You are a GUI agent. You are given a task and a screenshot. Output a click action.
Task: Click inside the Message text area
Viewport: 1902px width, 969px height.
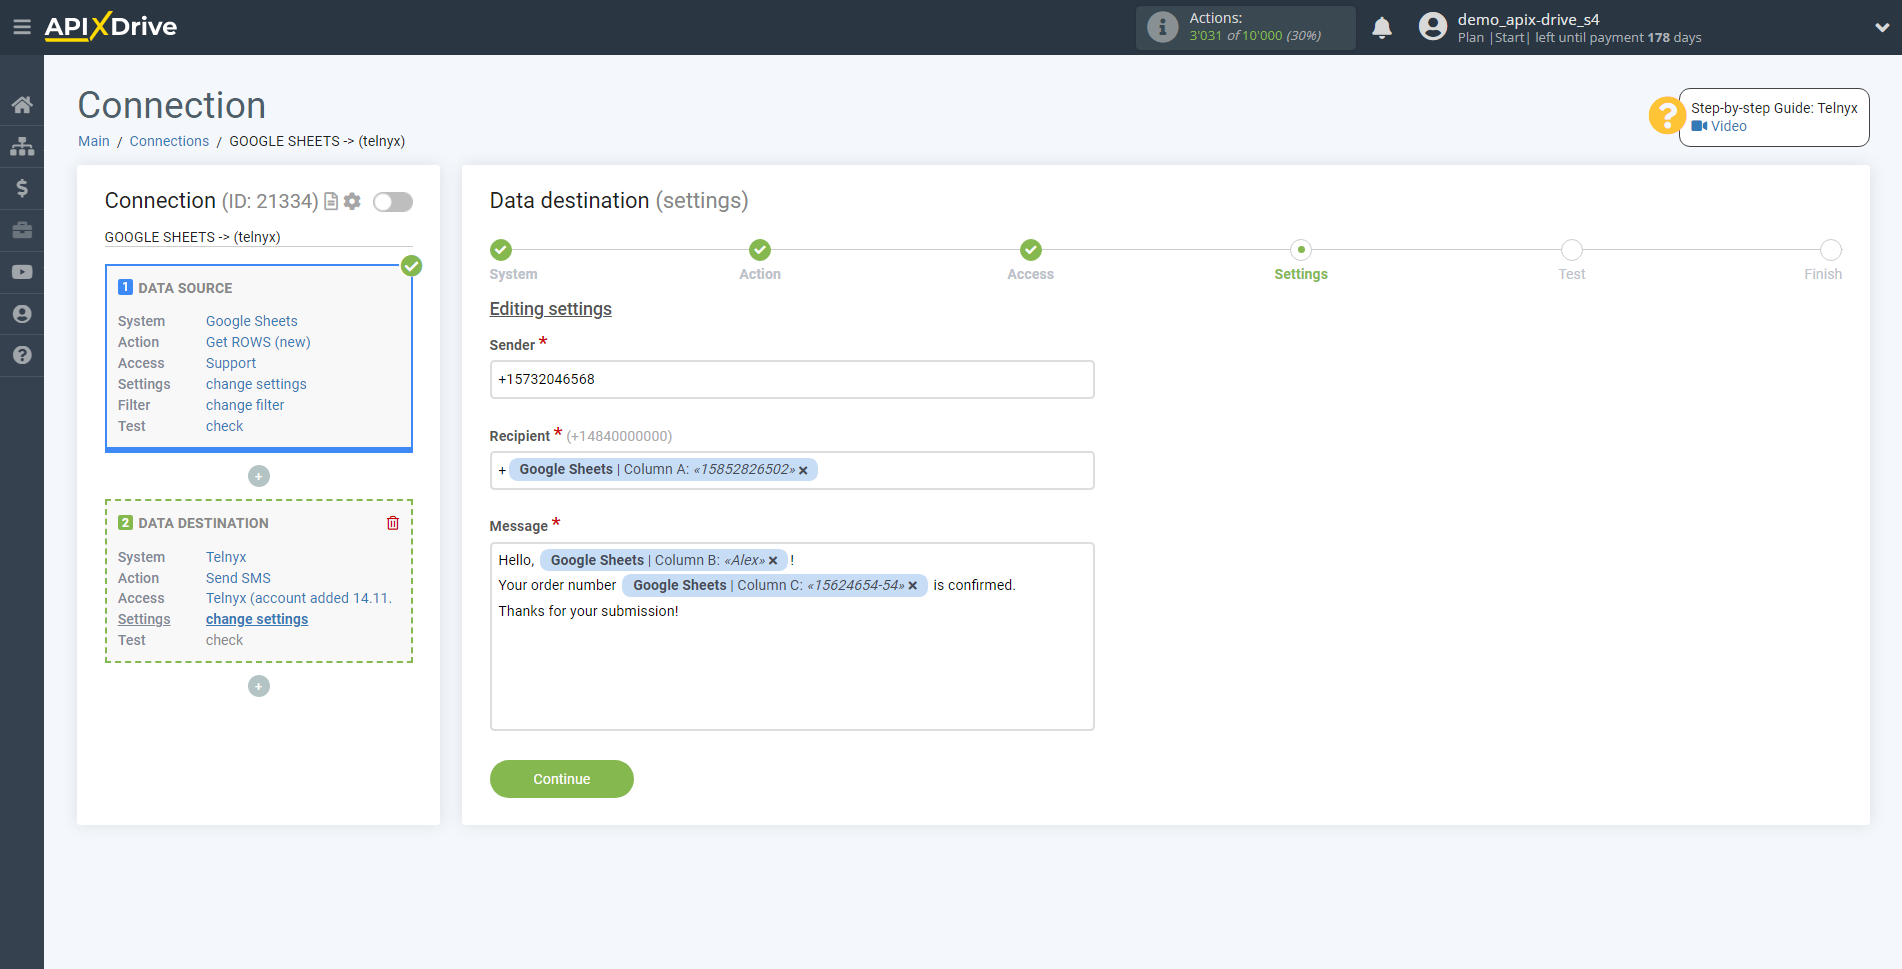point(792,637)
